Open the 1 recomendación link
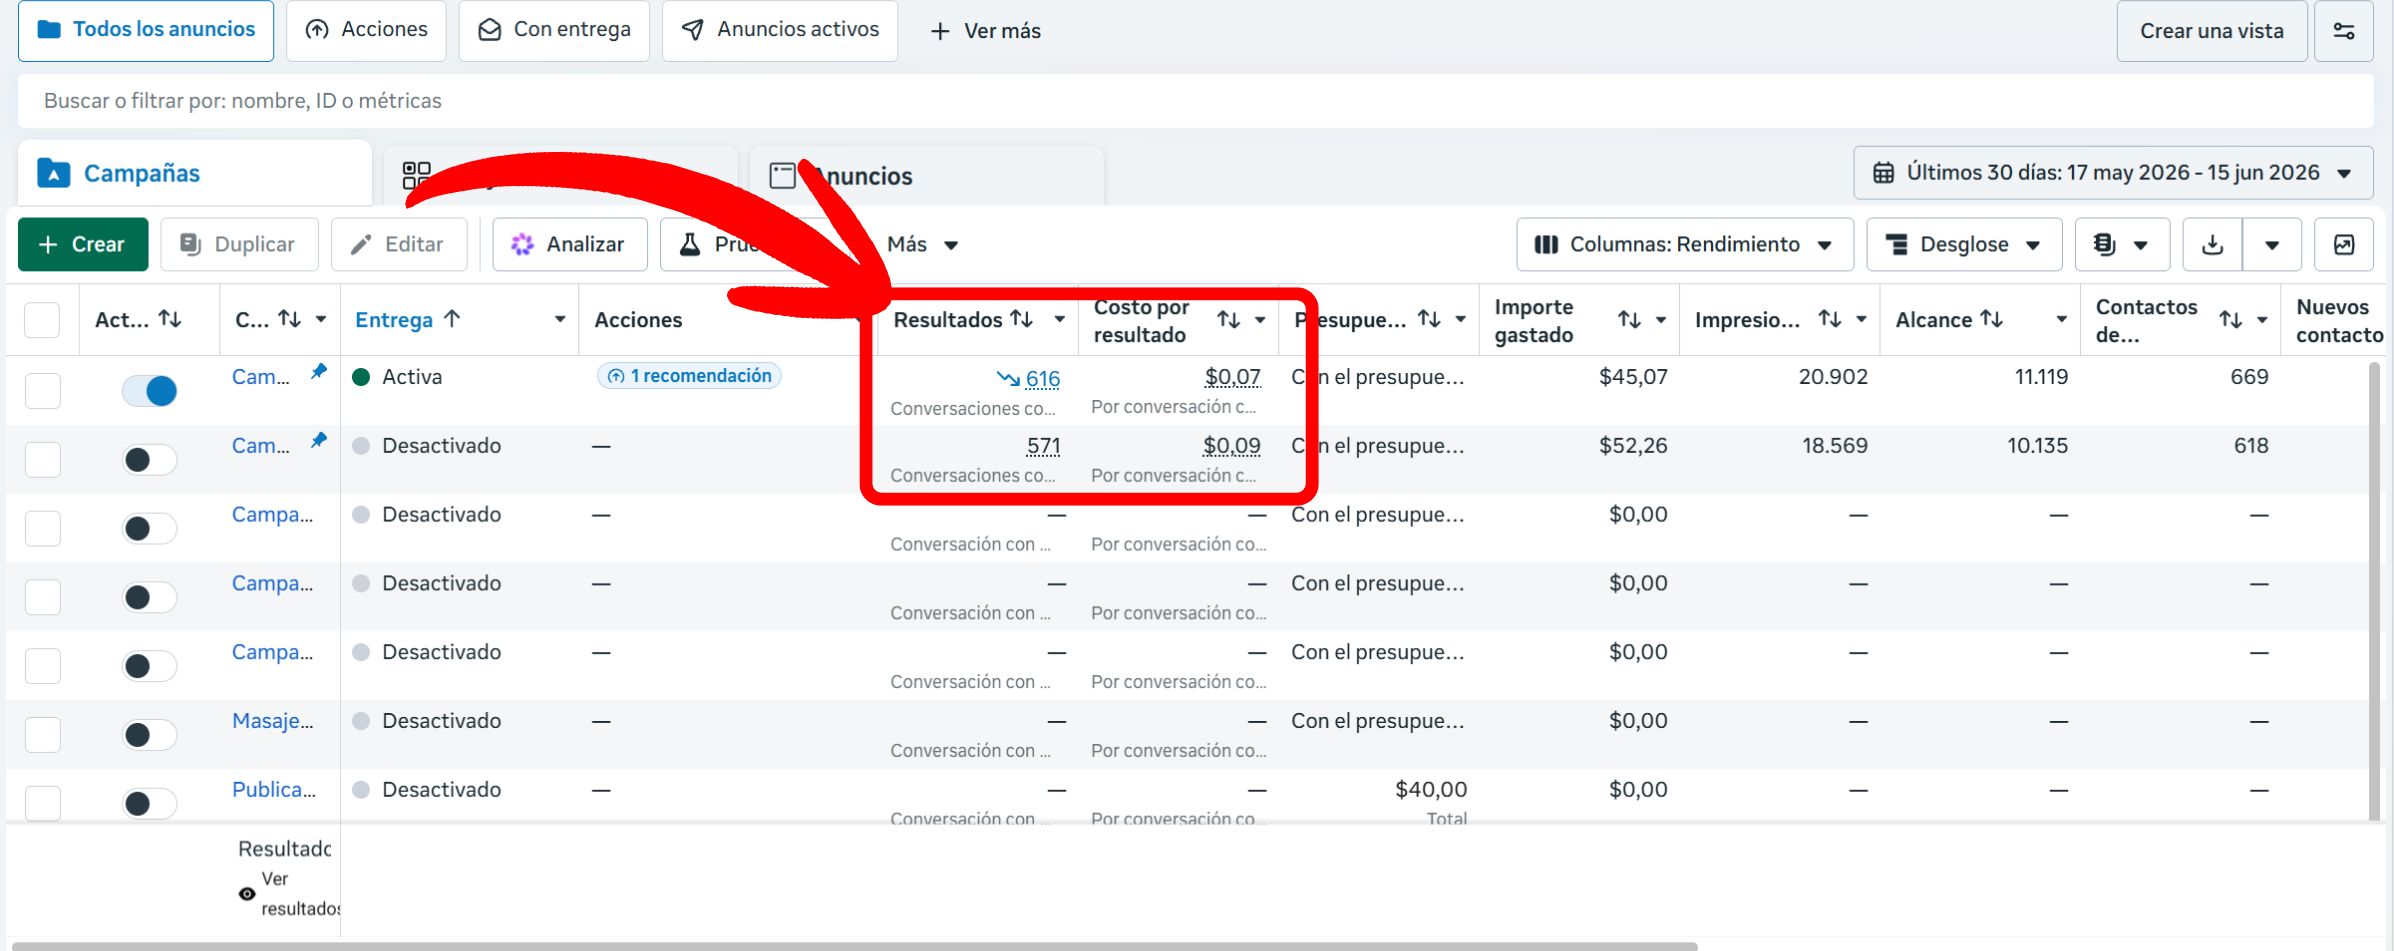The image size is (2394, 951). coord(689,376)
